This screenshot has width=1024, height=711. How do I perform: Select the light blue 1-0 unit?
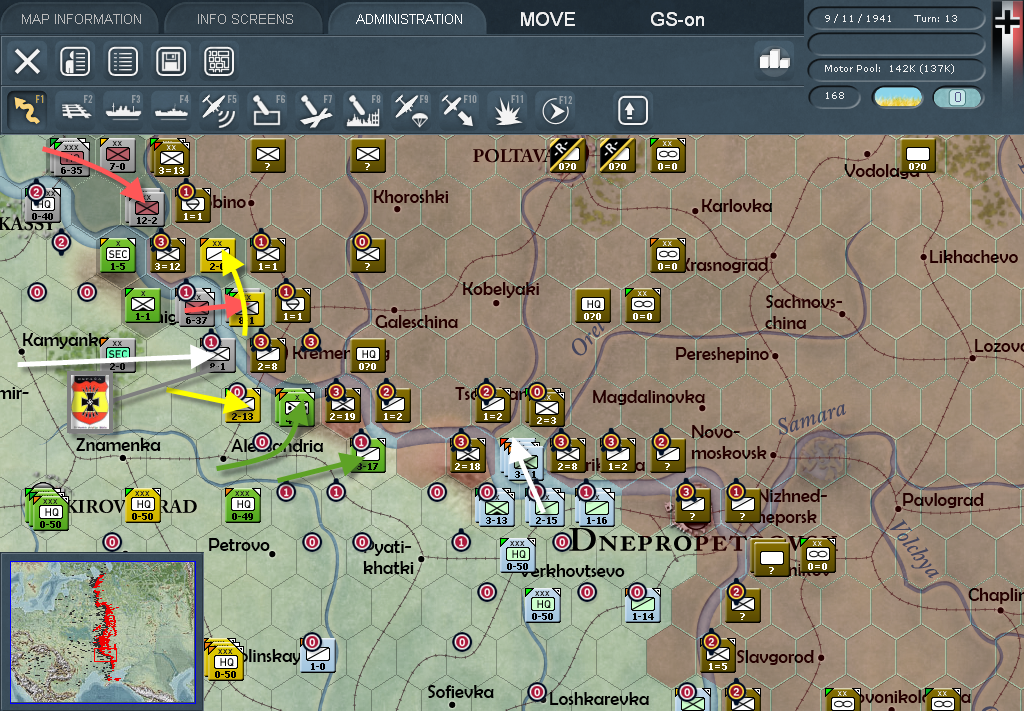tap(317, 654)
